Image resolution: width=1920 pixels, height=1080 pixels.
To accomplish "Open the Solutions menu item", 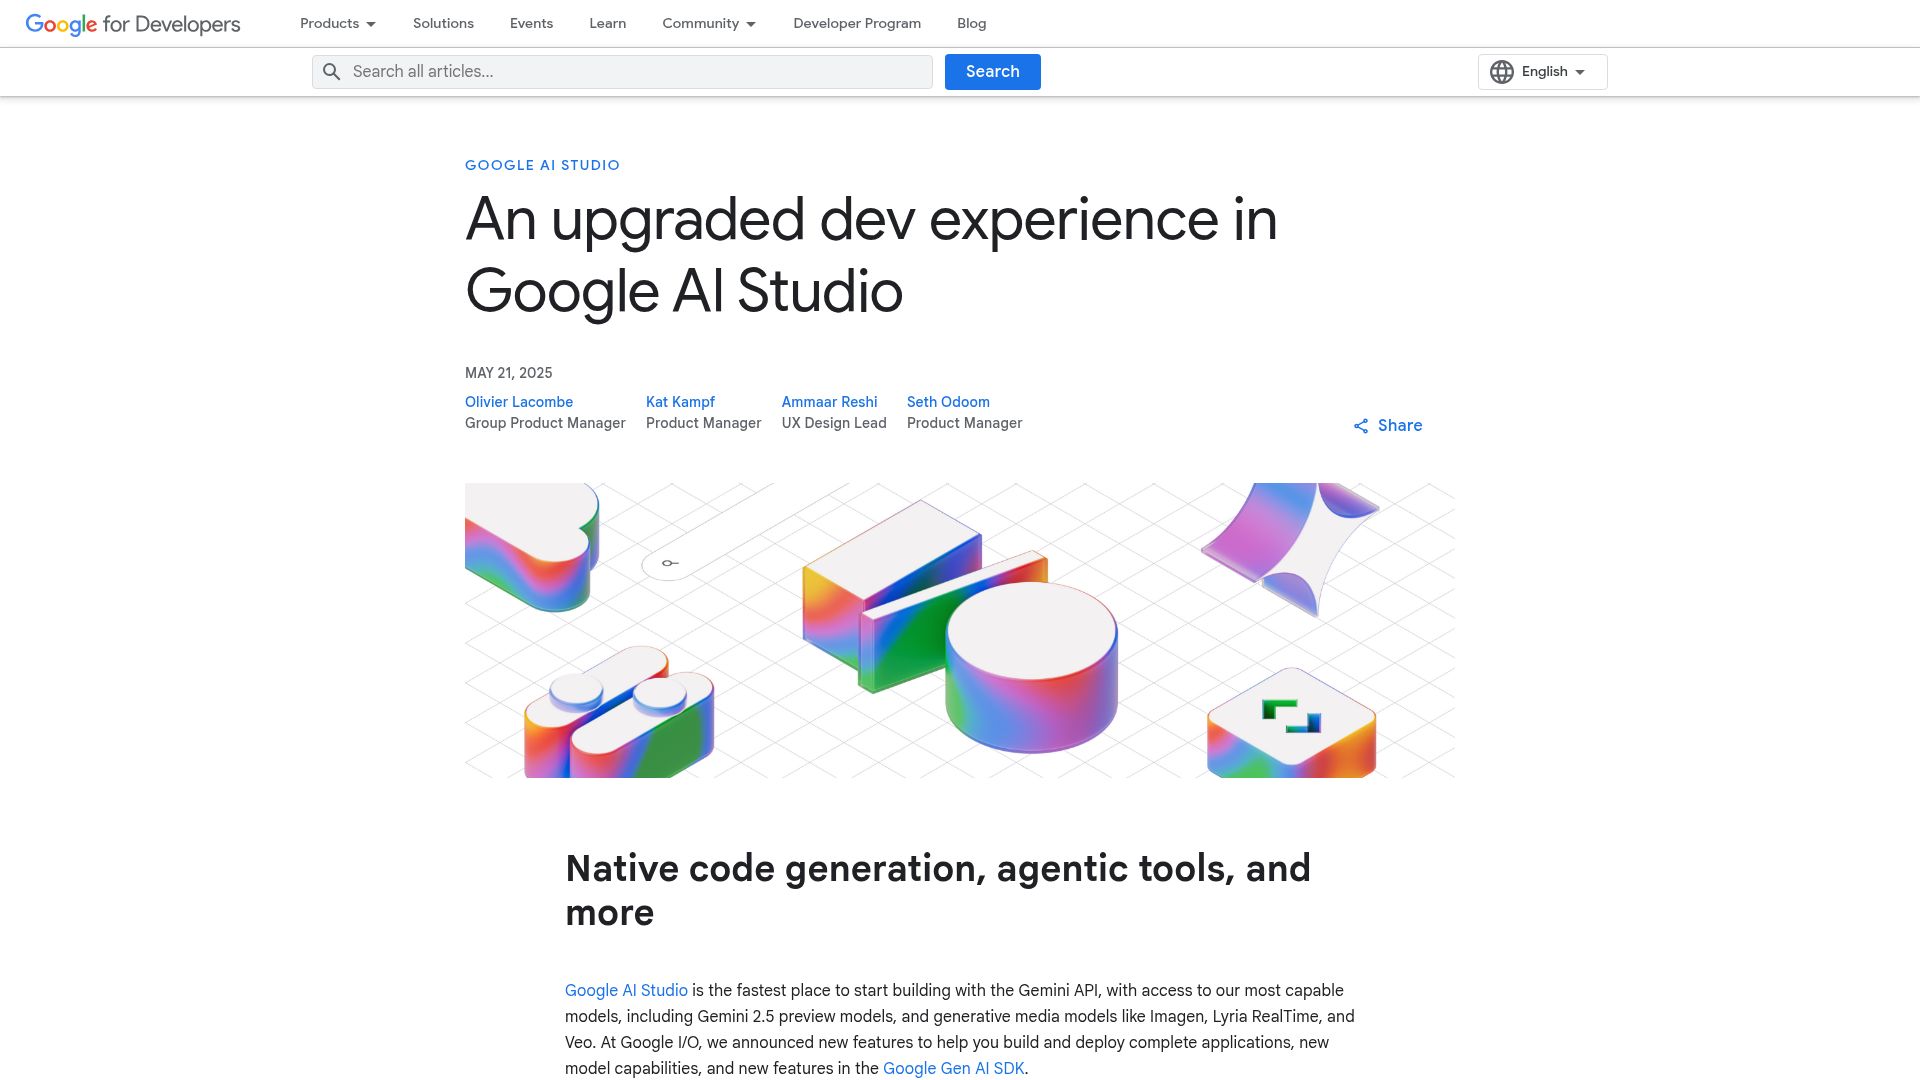I will (x=443, y=23).
